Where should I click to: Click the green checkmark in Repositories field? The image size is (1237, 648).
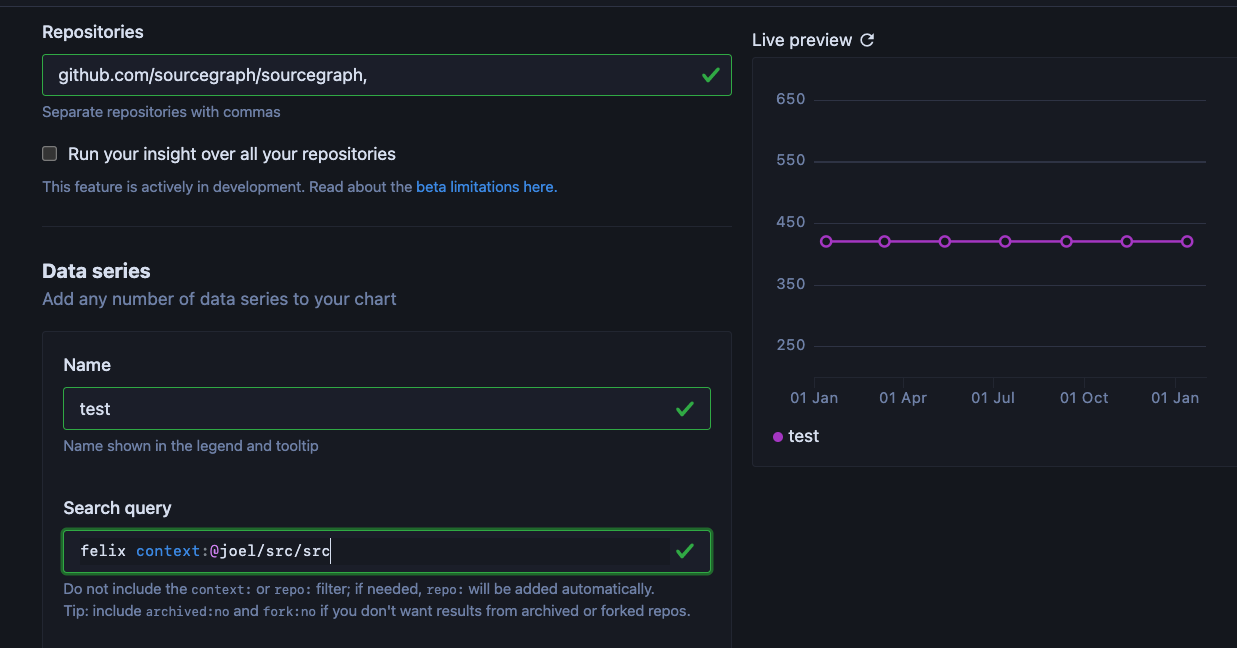point(710,75)
